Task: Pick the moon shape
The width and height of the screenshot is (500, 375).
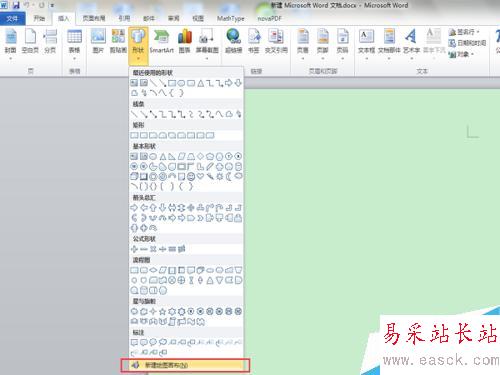Action: pos(229,176)
